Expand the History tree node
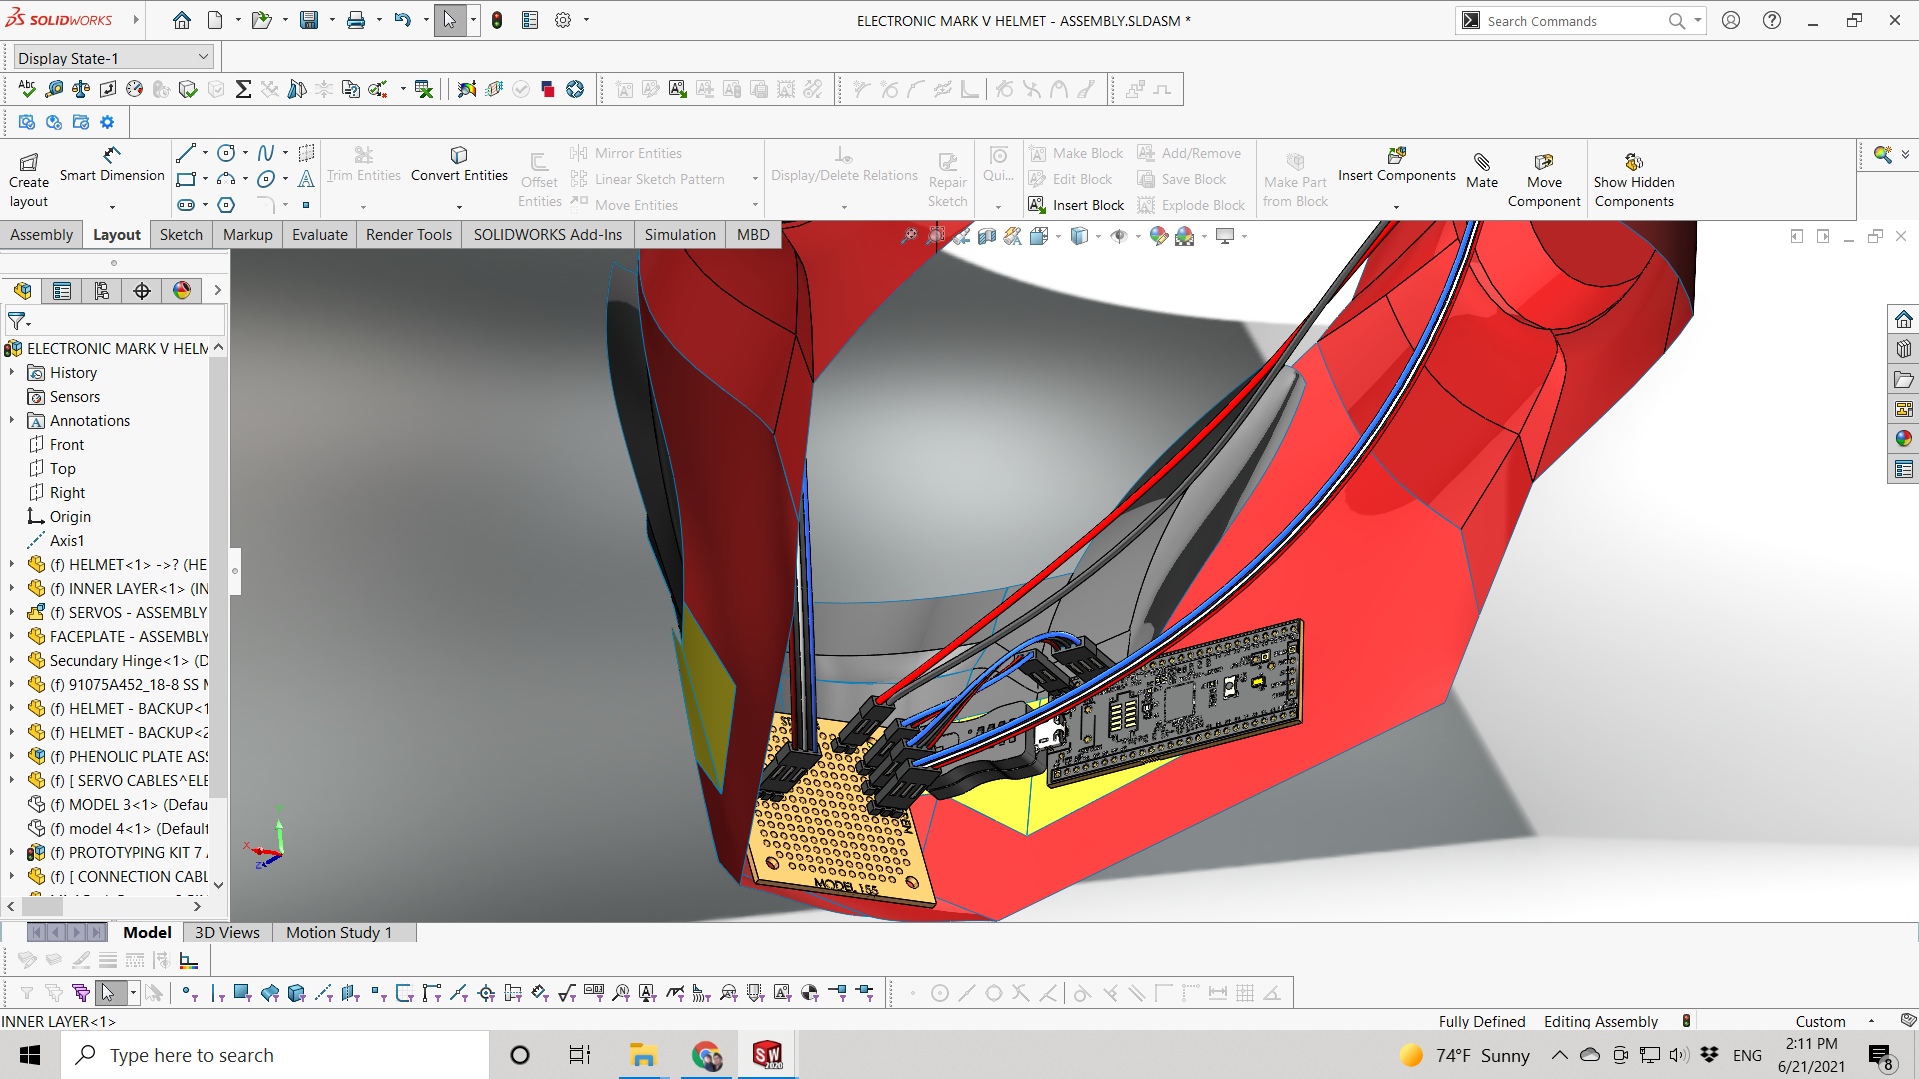 12,373
